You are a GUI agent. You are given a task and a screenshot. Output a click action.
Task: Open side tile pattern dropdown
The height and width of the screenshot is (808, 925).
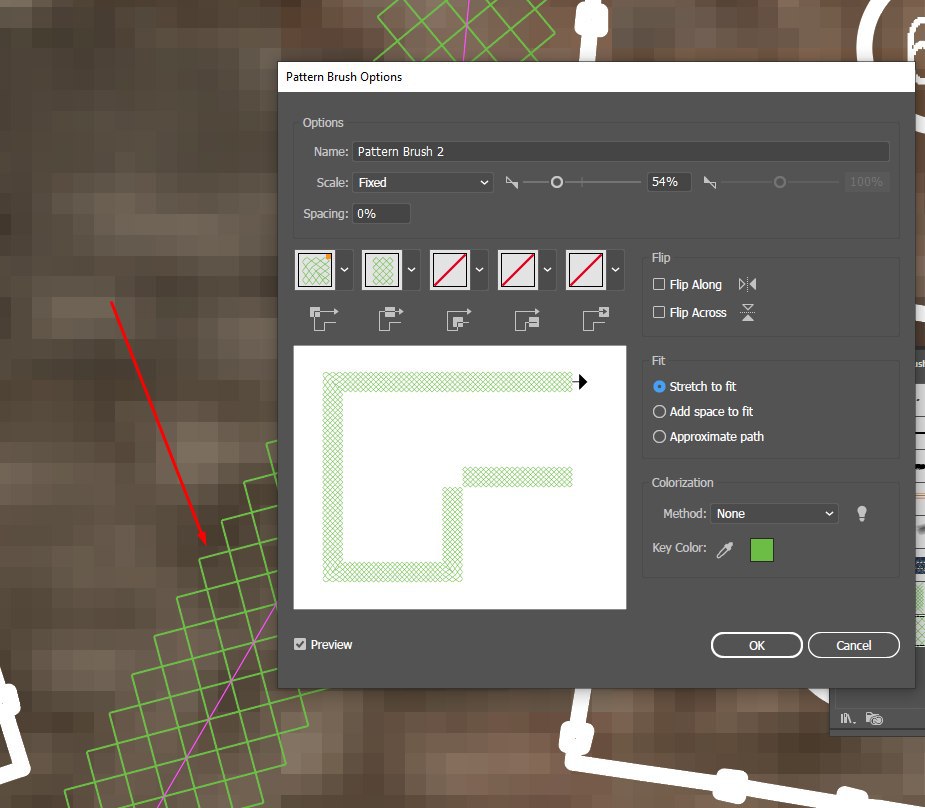point(412,270)
